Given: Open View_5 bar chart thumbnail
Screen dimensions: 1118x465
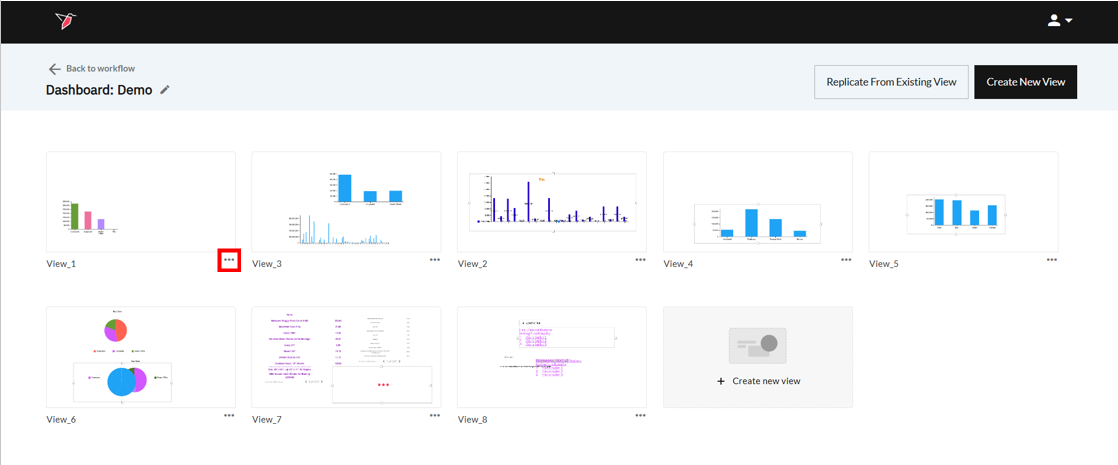Looking at the screenshot, I should [x=963, y=202].
